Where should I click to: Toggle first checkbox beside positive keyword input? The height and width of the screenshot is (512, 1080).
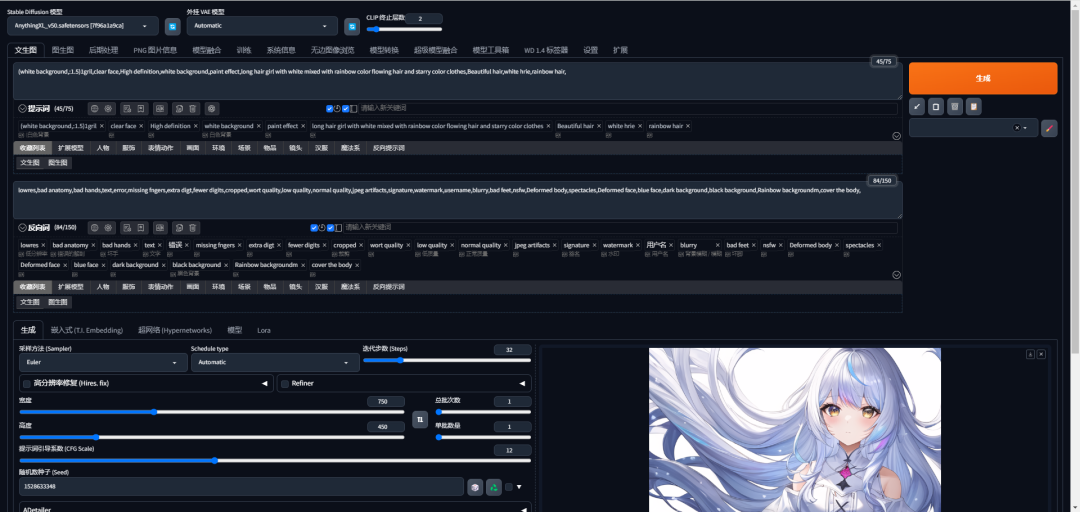click(x=330, y=109)
